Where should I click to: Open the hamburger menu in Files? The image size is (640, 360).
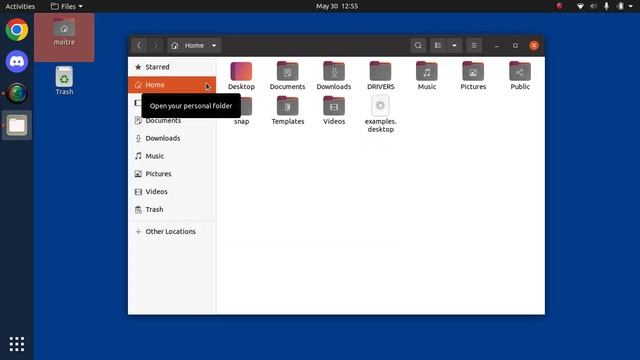pos(474,45)
